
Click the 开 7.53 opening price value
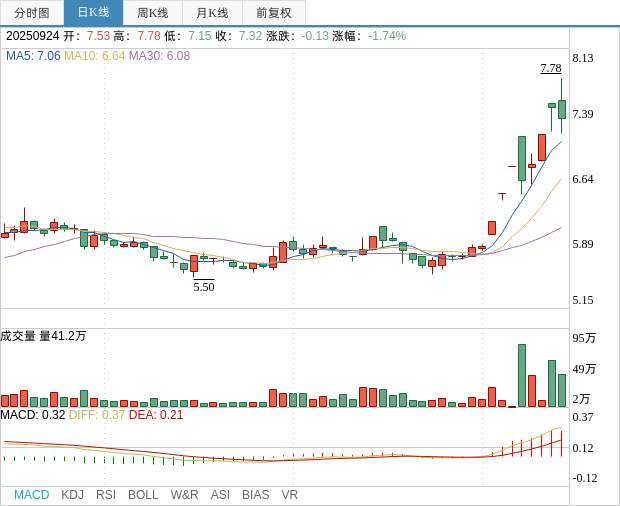[x=98, y=36]
